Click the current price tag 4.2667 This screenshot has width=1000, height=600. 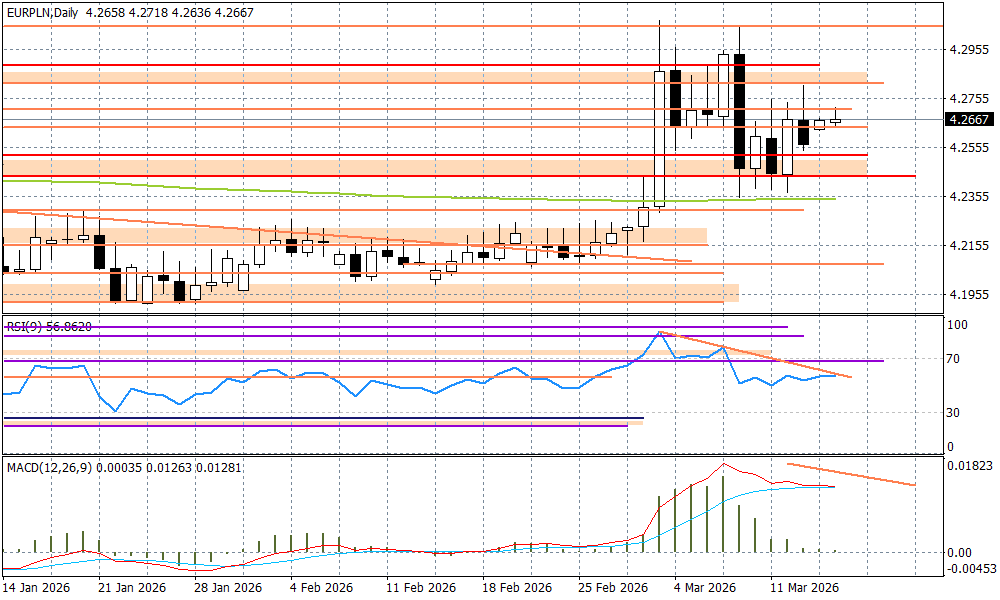point(969,120)
